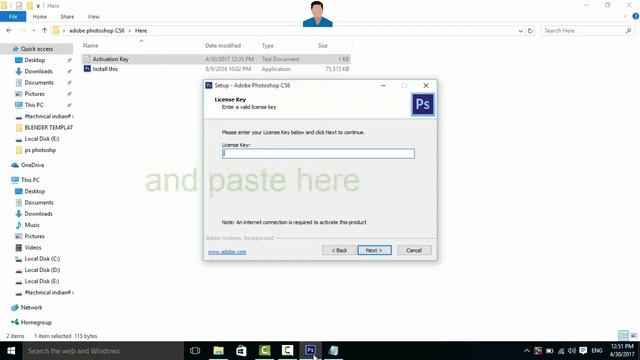
Task: Click the Next button in setup dialog
Action: click(x=374, y=250)
